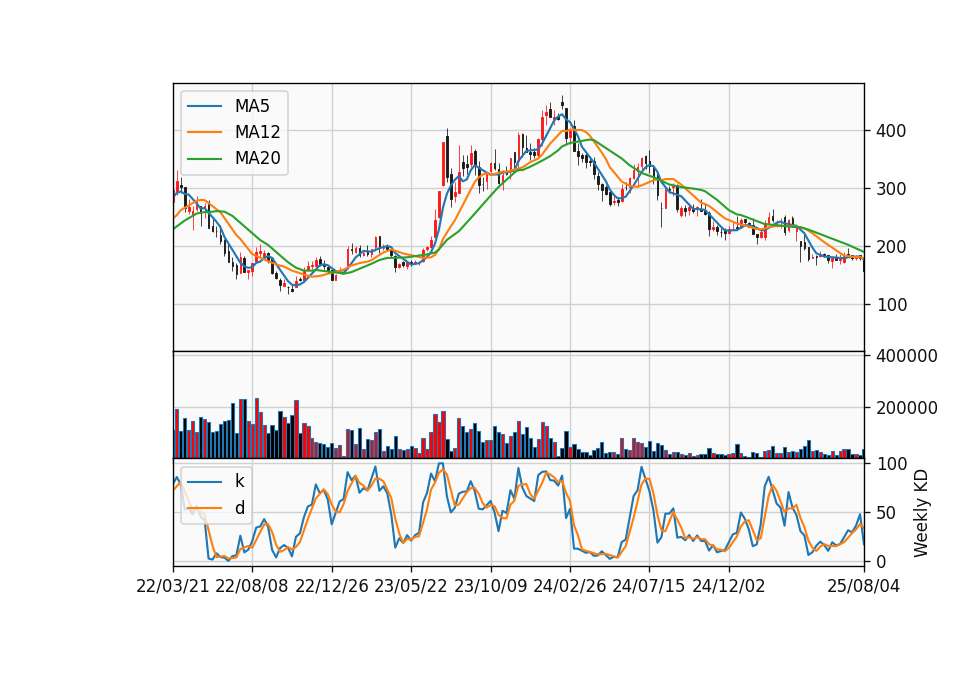Click the 100 price axis label
960x690 pixels.
pos(891,304)
